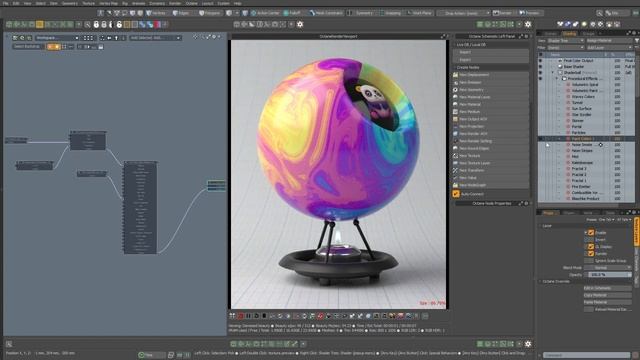Screen dimensions: 640x360
Task: Open the Blend Mode dropdown
Action: [x=608, y=268]
